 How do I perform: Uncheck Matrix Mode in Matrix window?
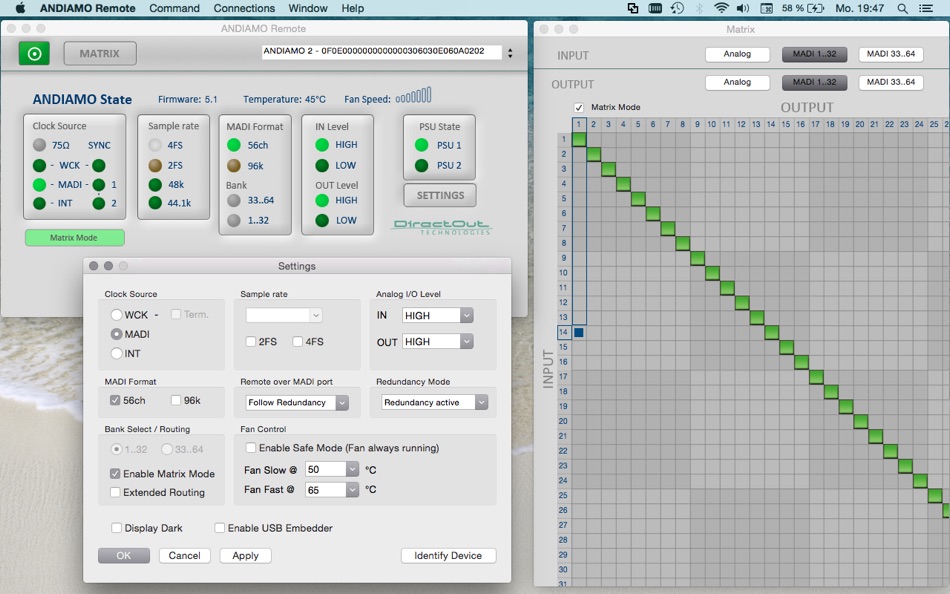579,107
